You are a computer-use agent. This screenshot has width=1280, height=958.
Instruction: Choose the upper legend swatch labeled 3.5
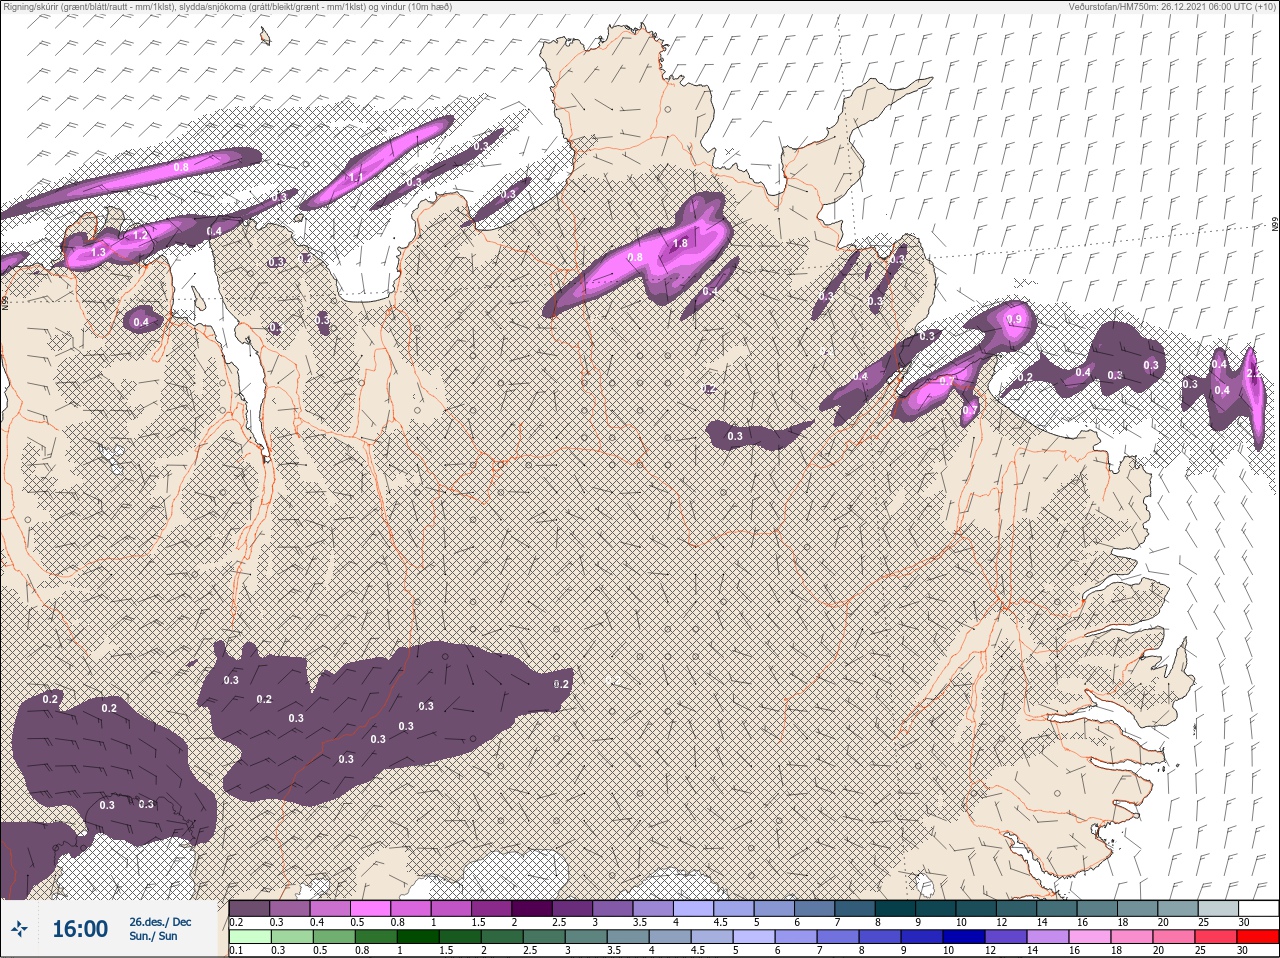point(654,908)
